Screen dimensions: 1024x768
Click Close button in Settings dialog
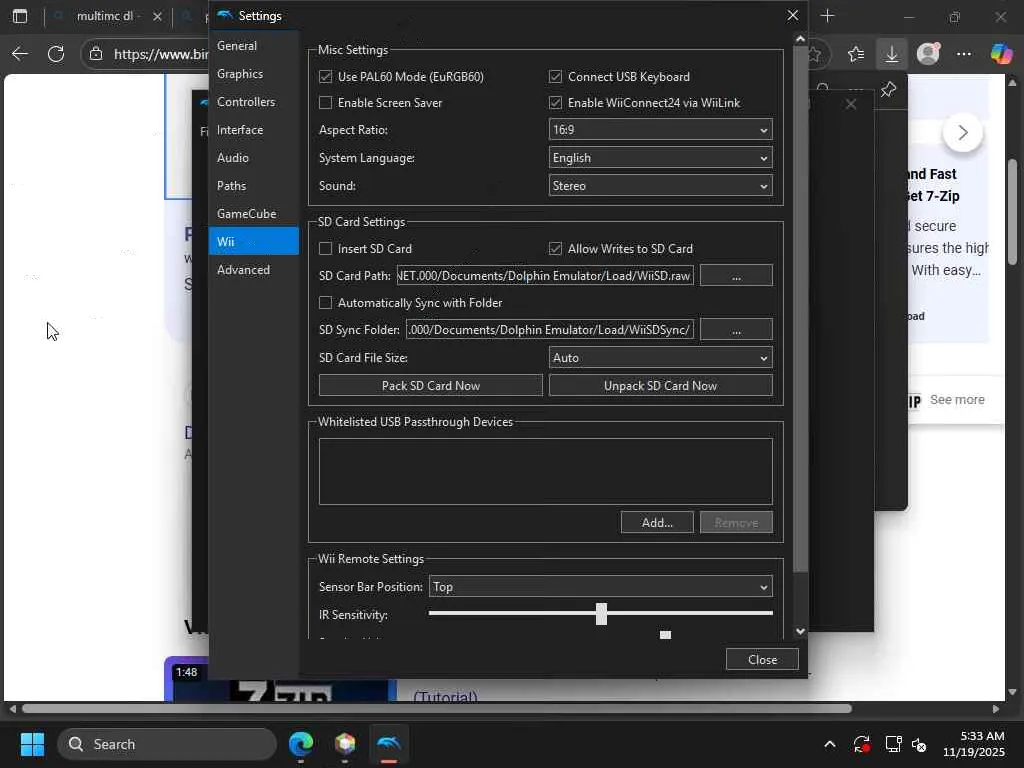(x=762, y=660)
